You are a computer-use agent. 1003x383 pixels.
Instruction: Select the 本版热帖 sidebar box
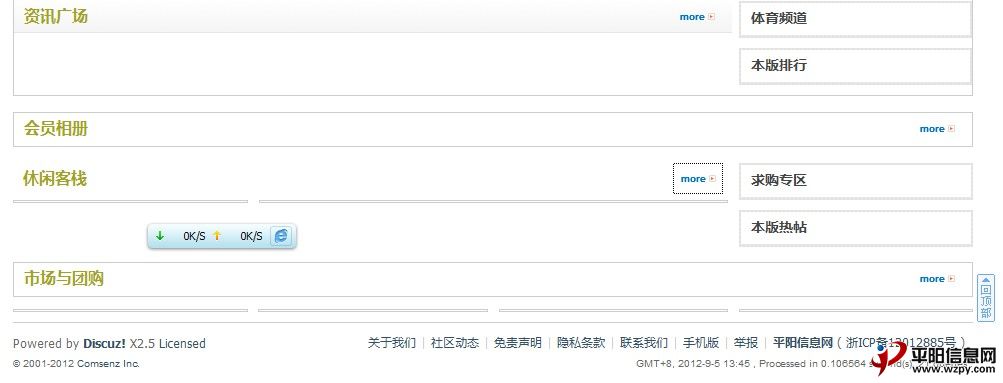click(x=856, y=228)
